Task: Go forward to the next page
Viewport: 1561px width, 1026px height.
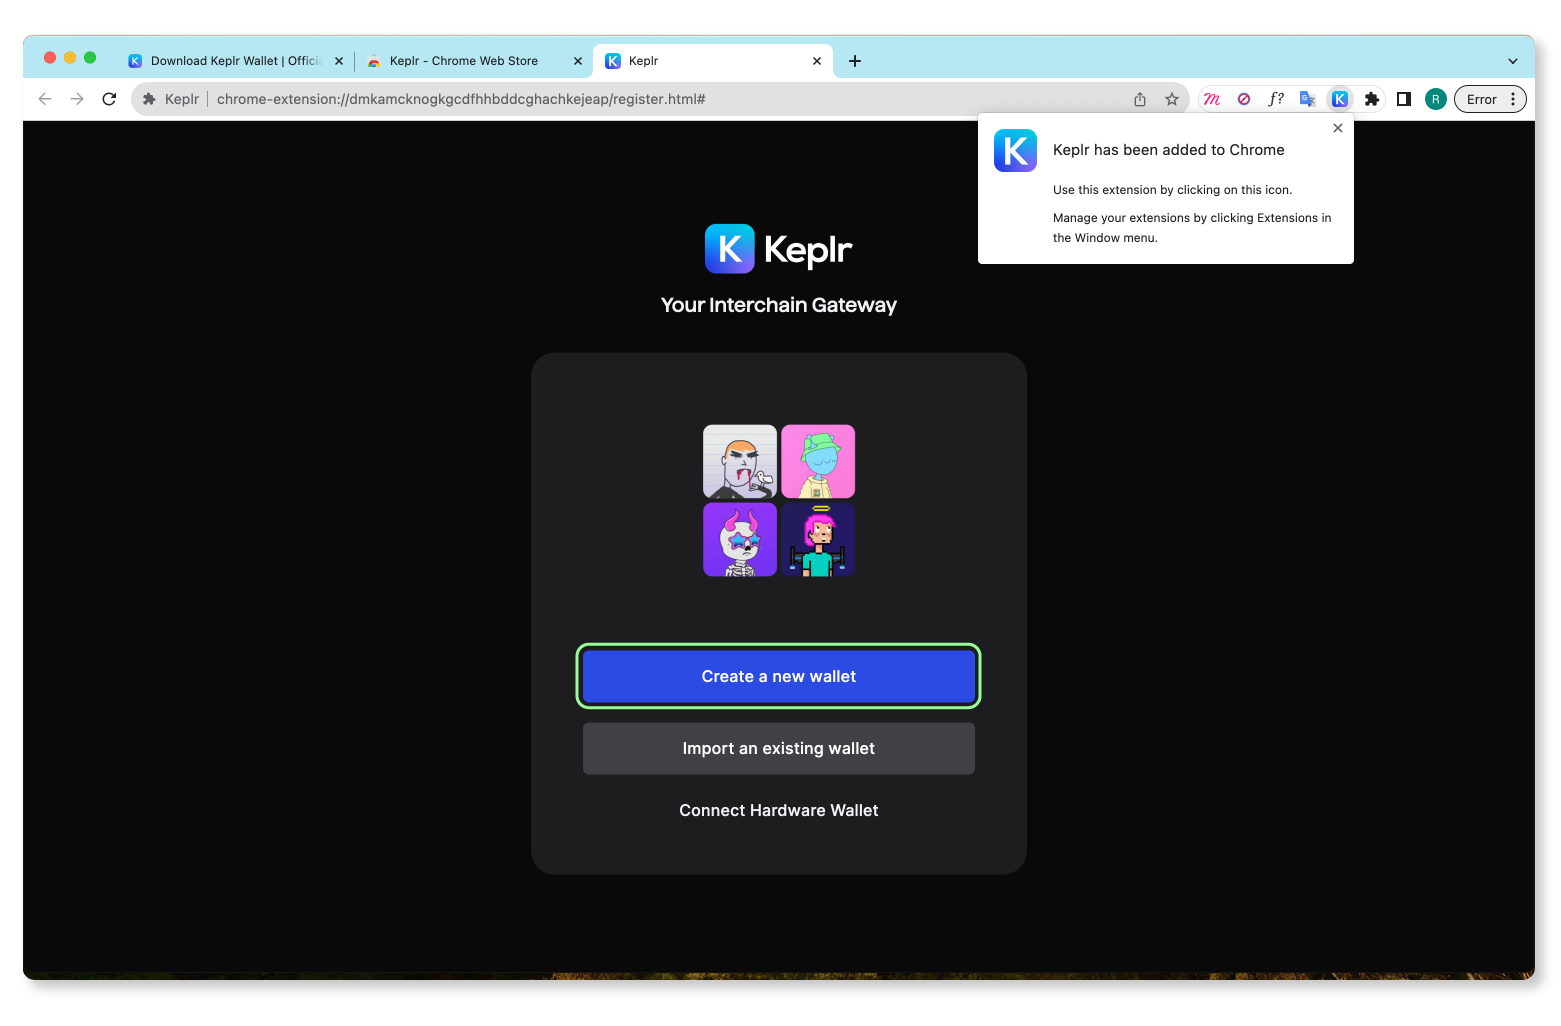Action: (77, 99)
